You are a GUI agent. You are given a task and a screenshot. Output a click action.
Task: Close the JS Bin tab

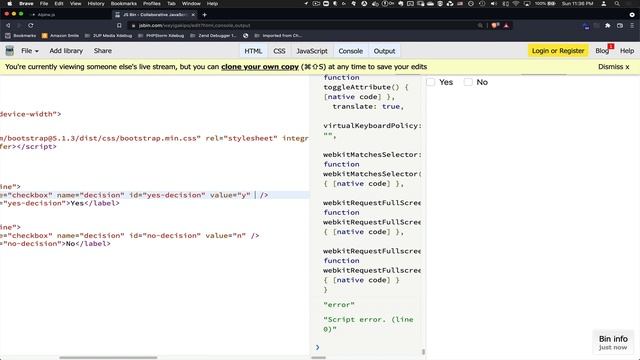(x=193, y=15)
